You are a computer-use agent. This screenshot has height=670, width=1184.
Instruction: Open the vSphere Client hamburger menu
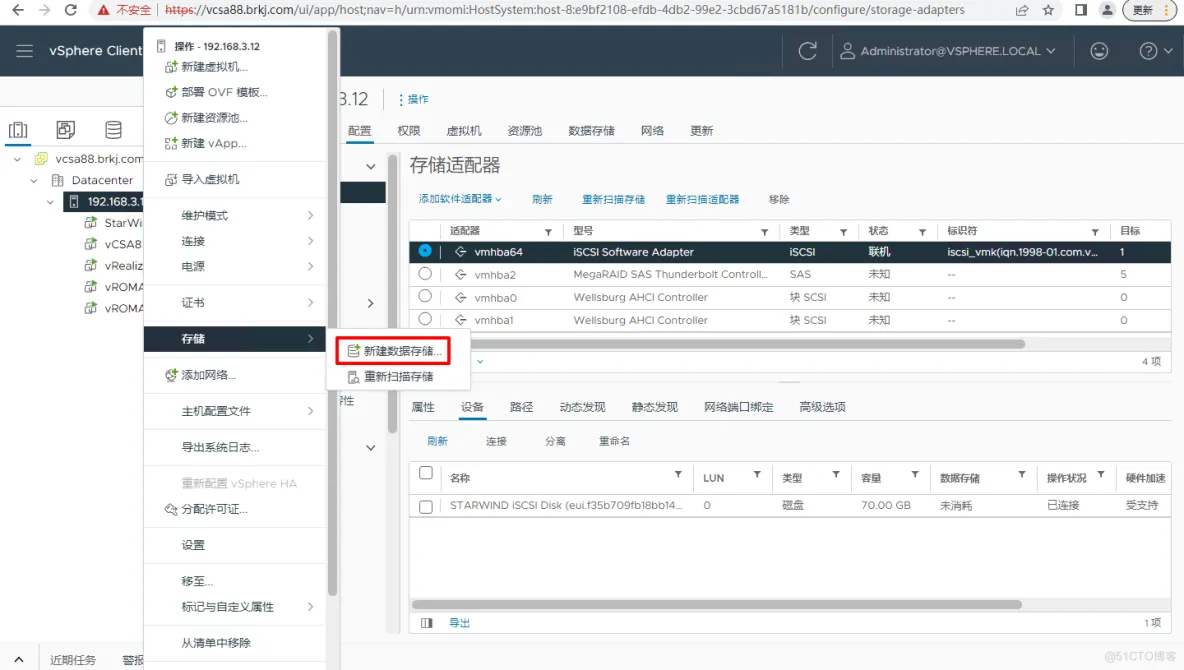click(x=24, y=51)
